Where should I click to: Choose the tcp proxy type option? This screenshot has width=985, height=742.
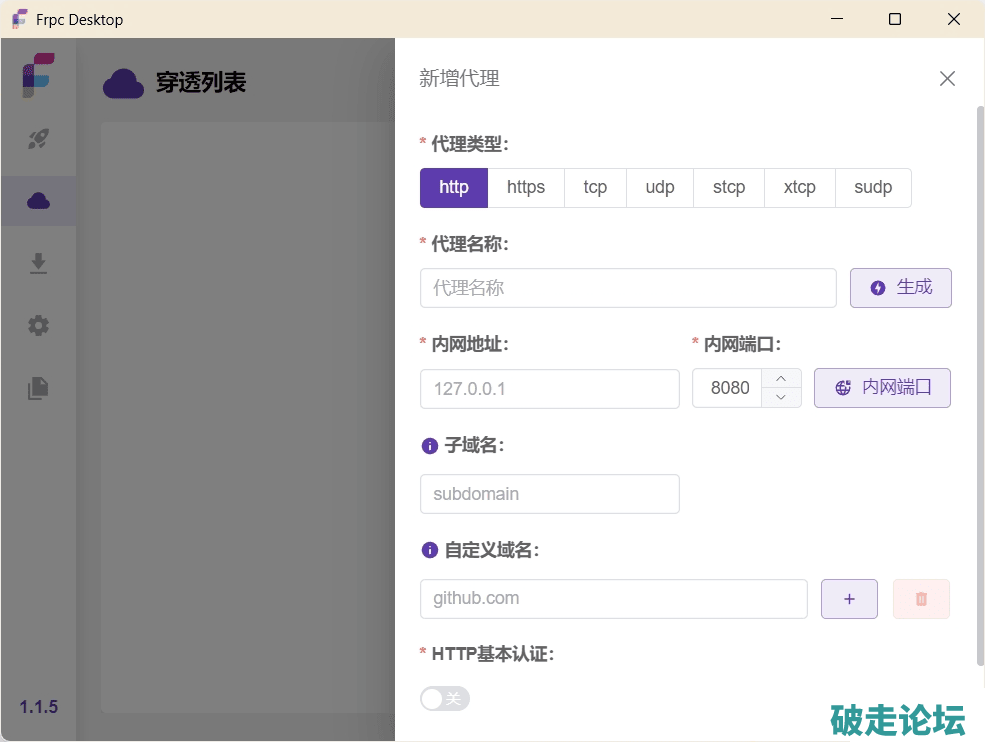pos(595,188)
